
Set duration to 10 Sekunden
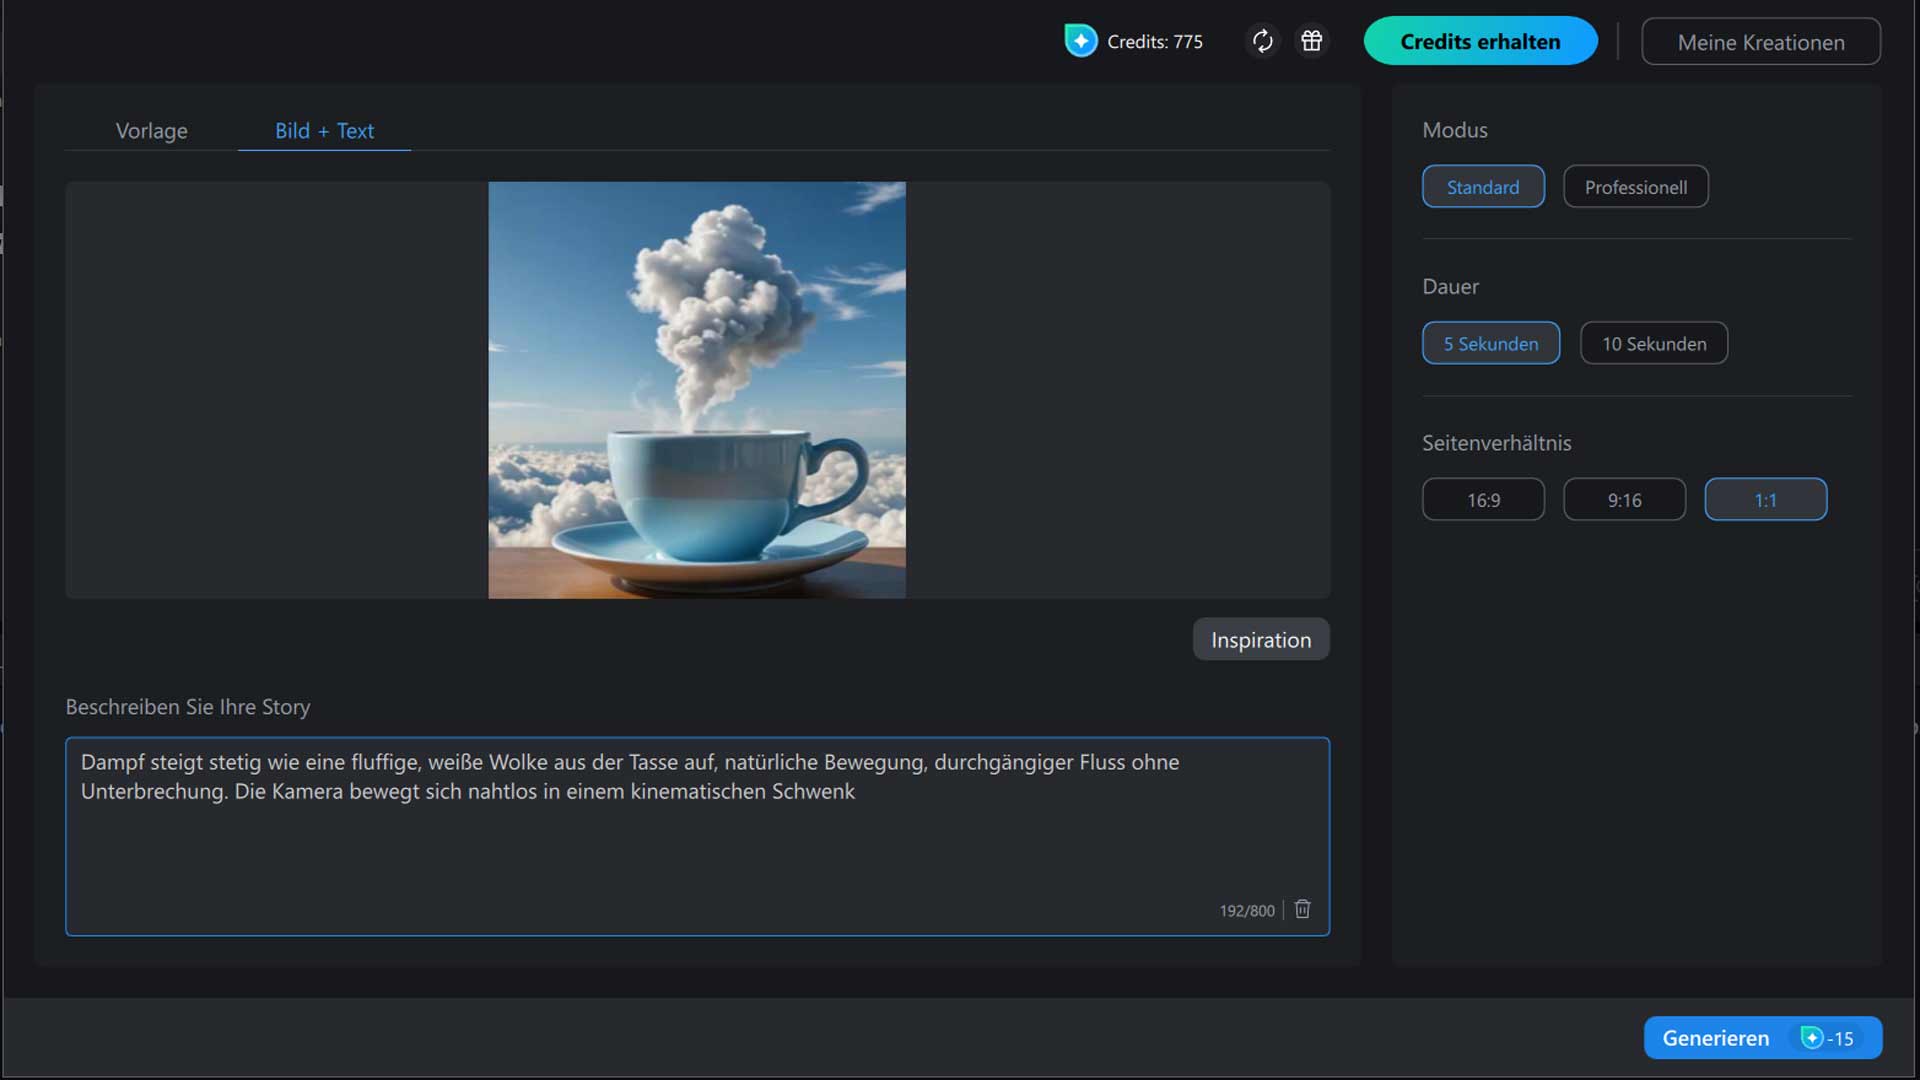pos(1653,343)
